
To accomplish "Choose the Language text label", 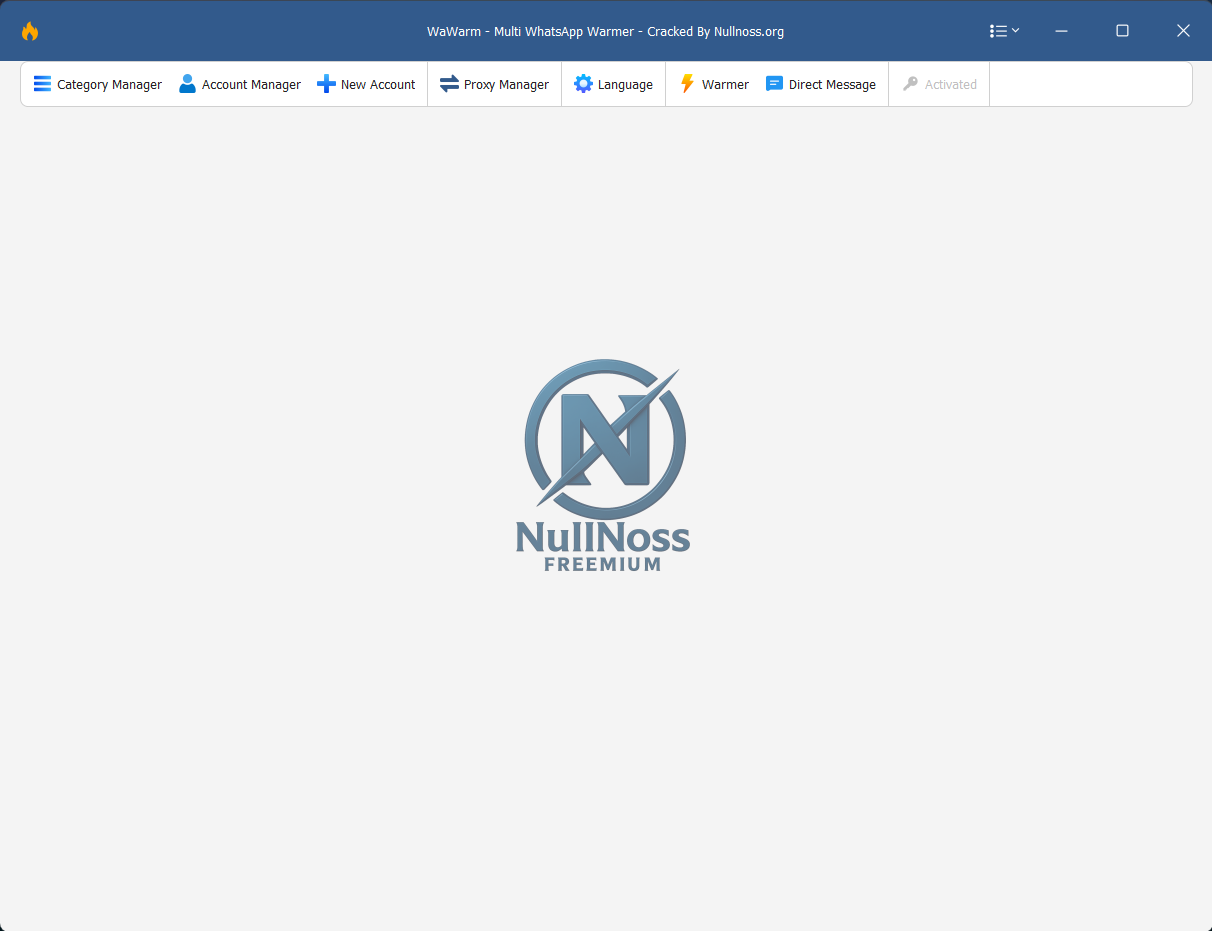I will click(x=625, y=85).
